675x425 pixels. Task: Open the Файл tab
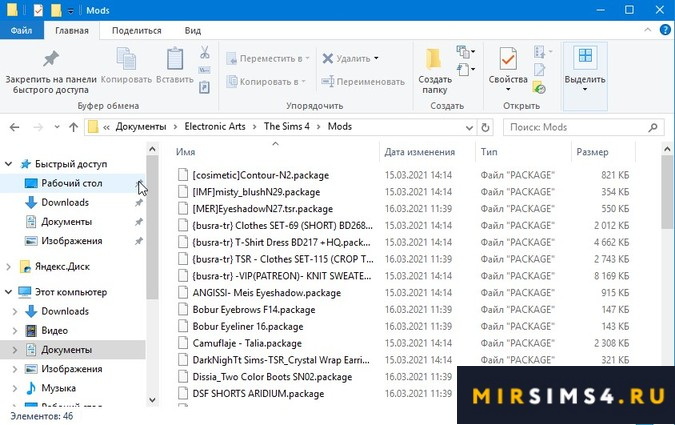22,31
